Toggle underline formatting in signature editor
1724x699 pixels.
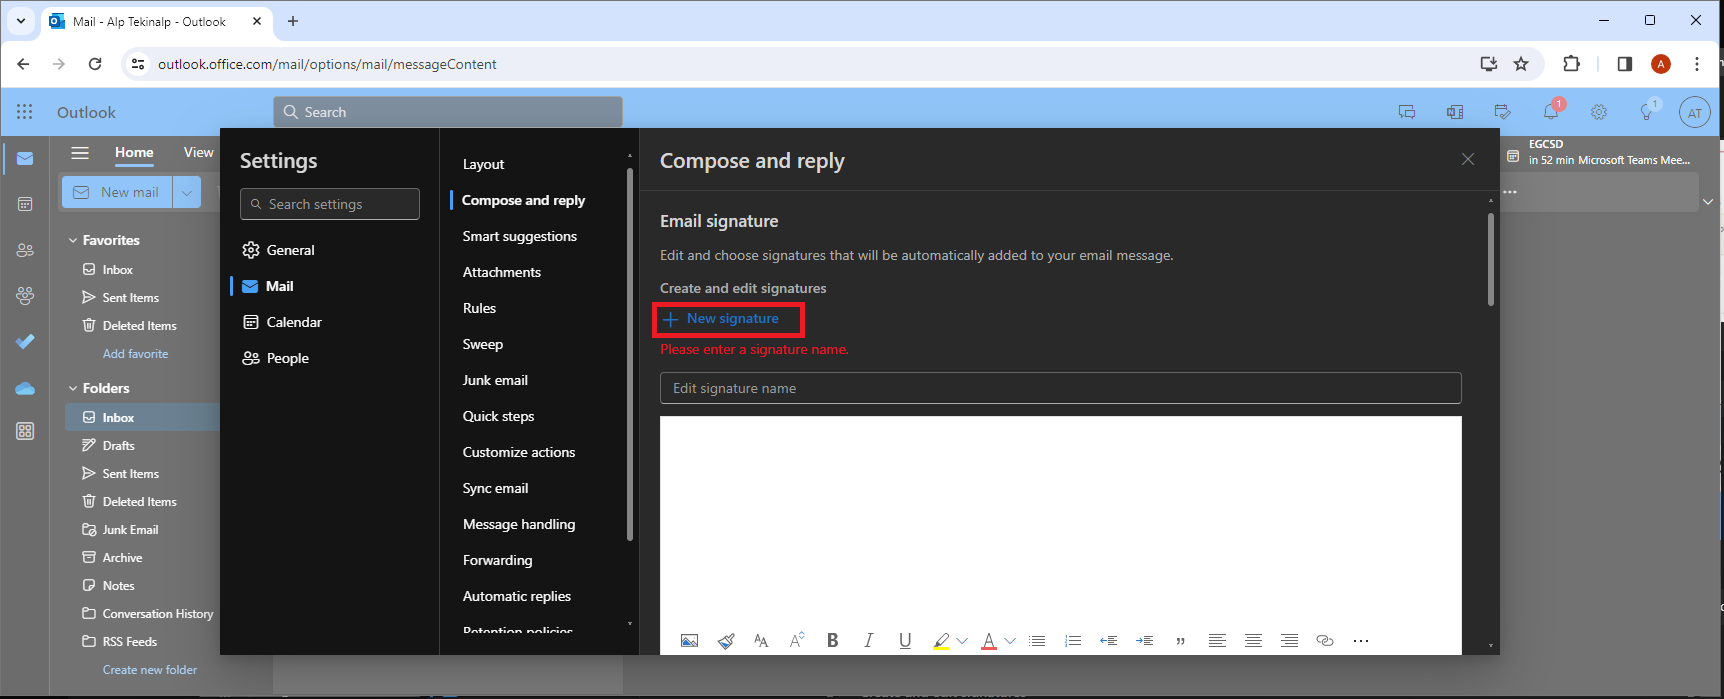tap(905, 641)
